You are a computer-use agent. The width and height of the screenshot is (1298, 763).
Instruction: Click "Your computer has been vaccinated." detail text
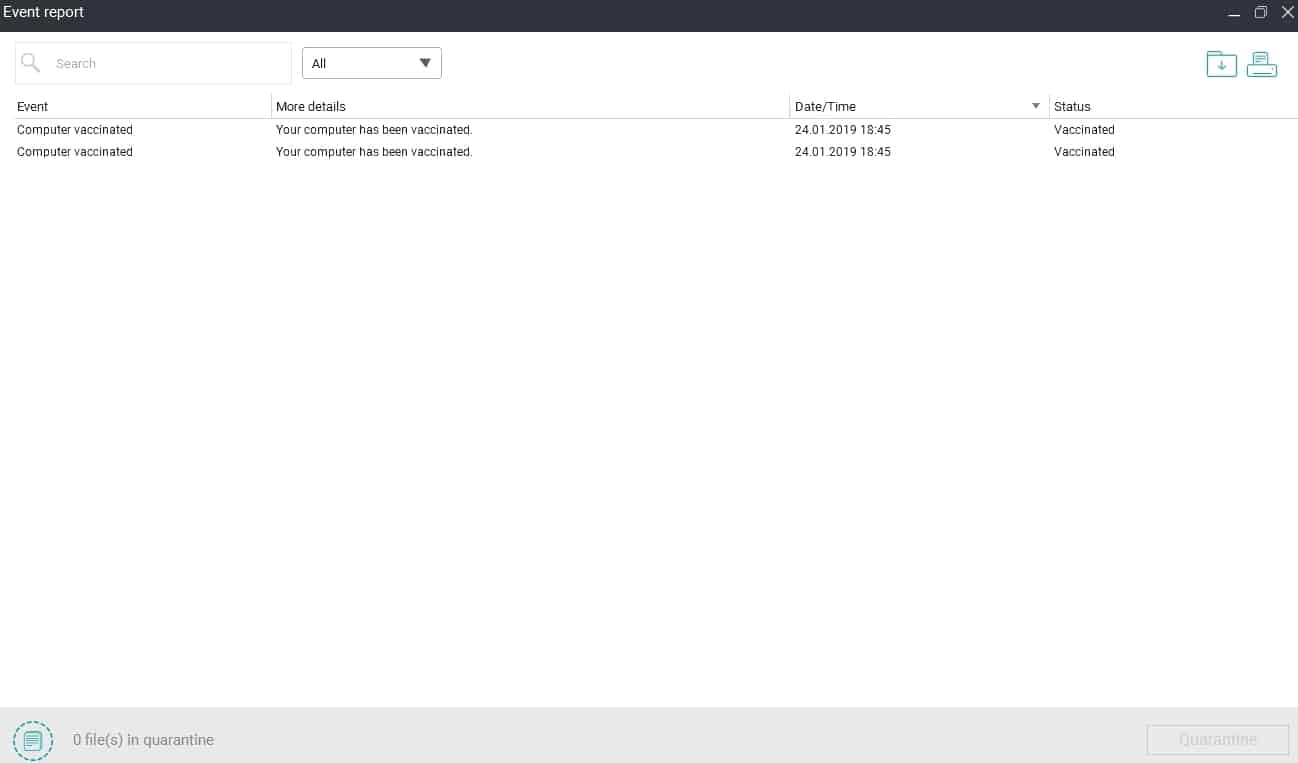pos(374,129)
